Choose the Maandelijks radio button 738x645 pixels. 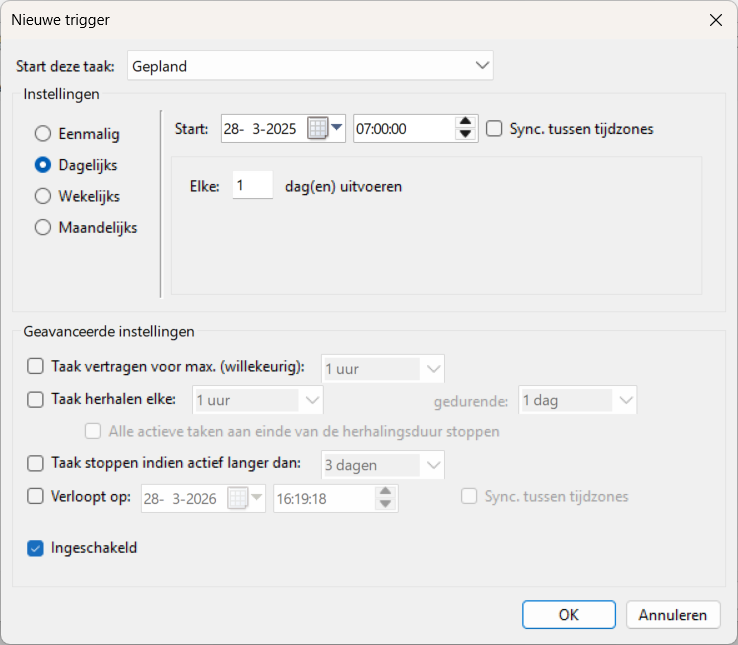[43, 227]
